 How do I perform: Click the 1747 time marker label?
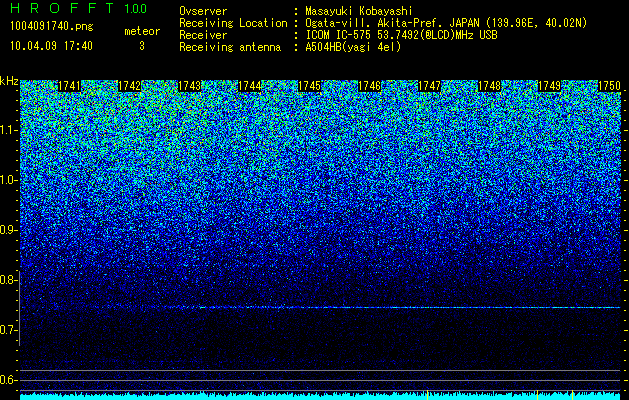coord(429,86)
